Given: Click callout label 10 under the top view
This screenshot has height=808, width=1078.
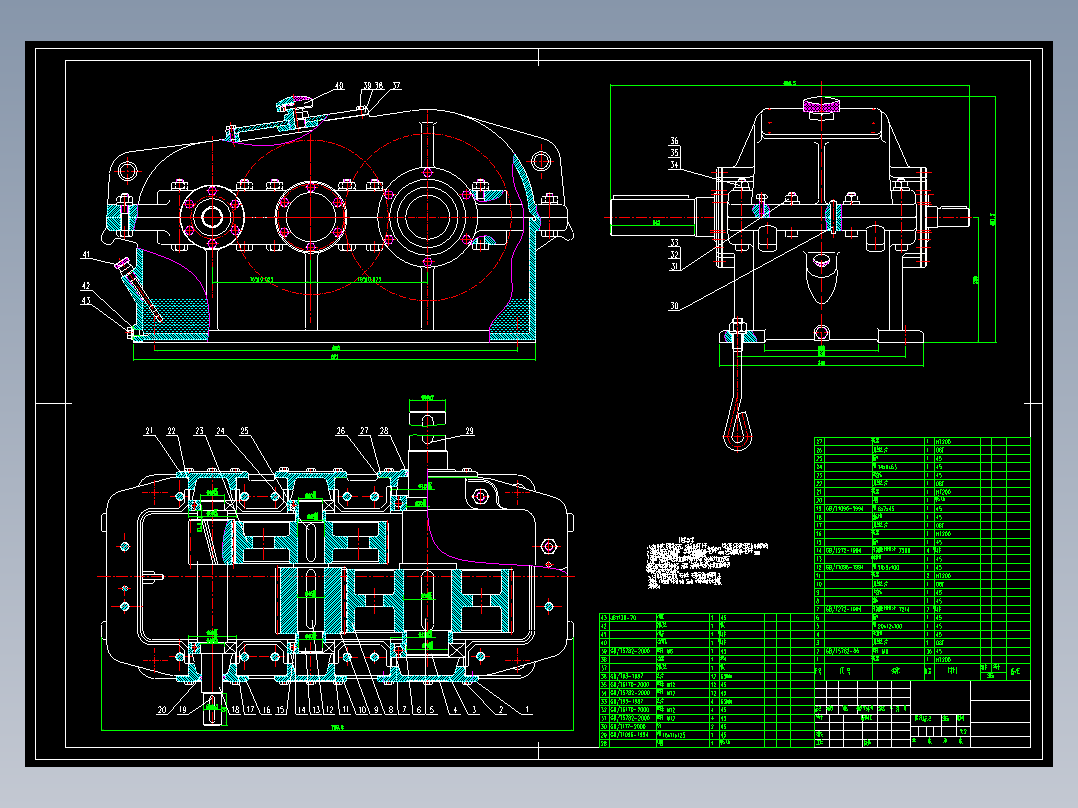Looking at the screenshot, I should [x=362, y=710].
